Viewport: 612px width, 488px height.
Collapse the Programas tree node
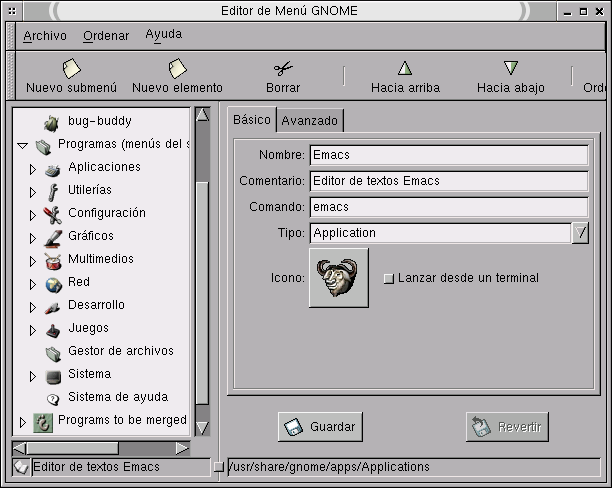point(23,146)
